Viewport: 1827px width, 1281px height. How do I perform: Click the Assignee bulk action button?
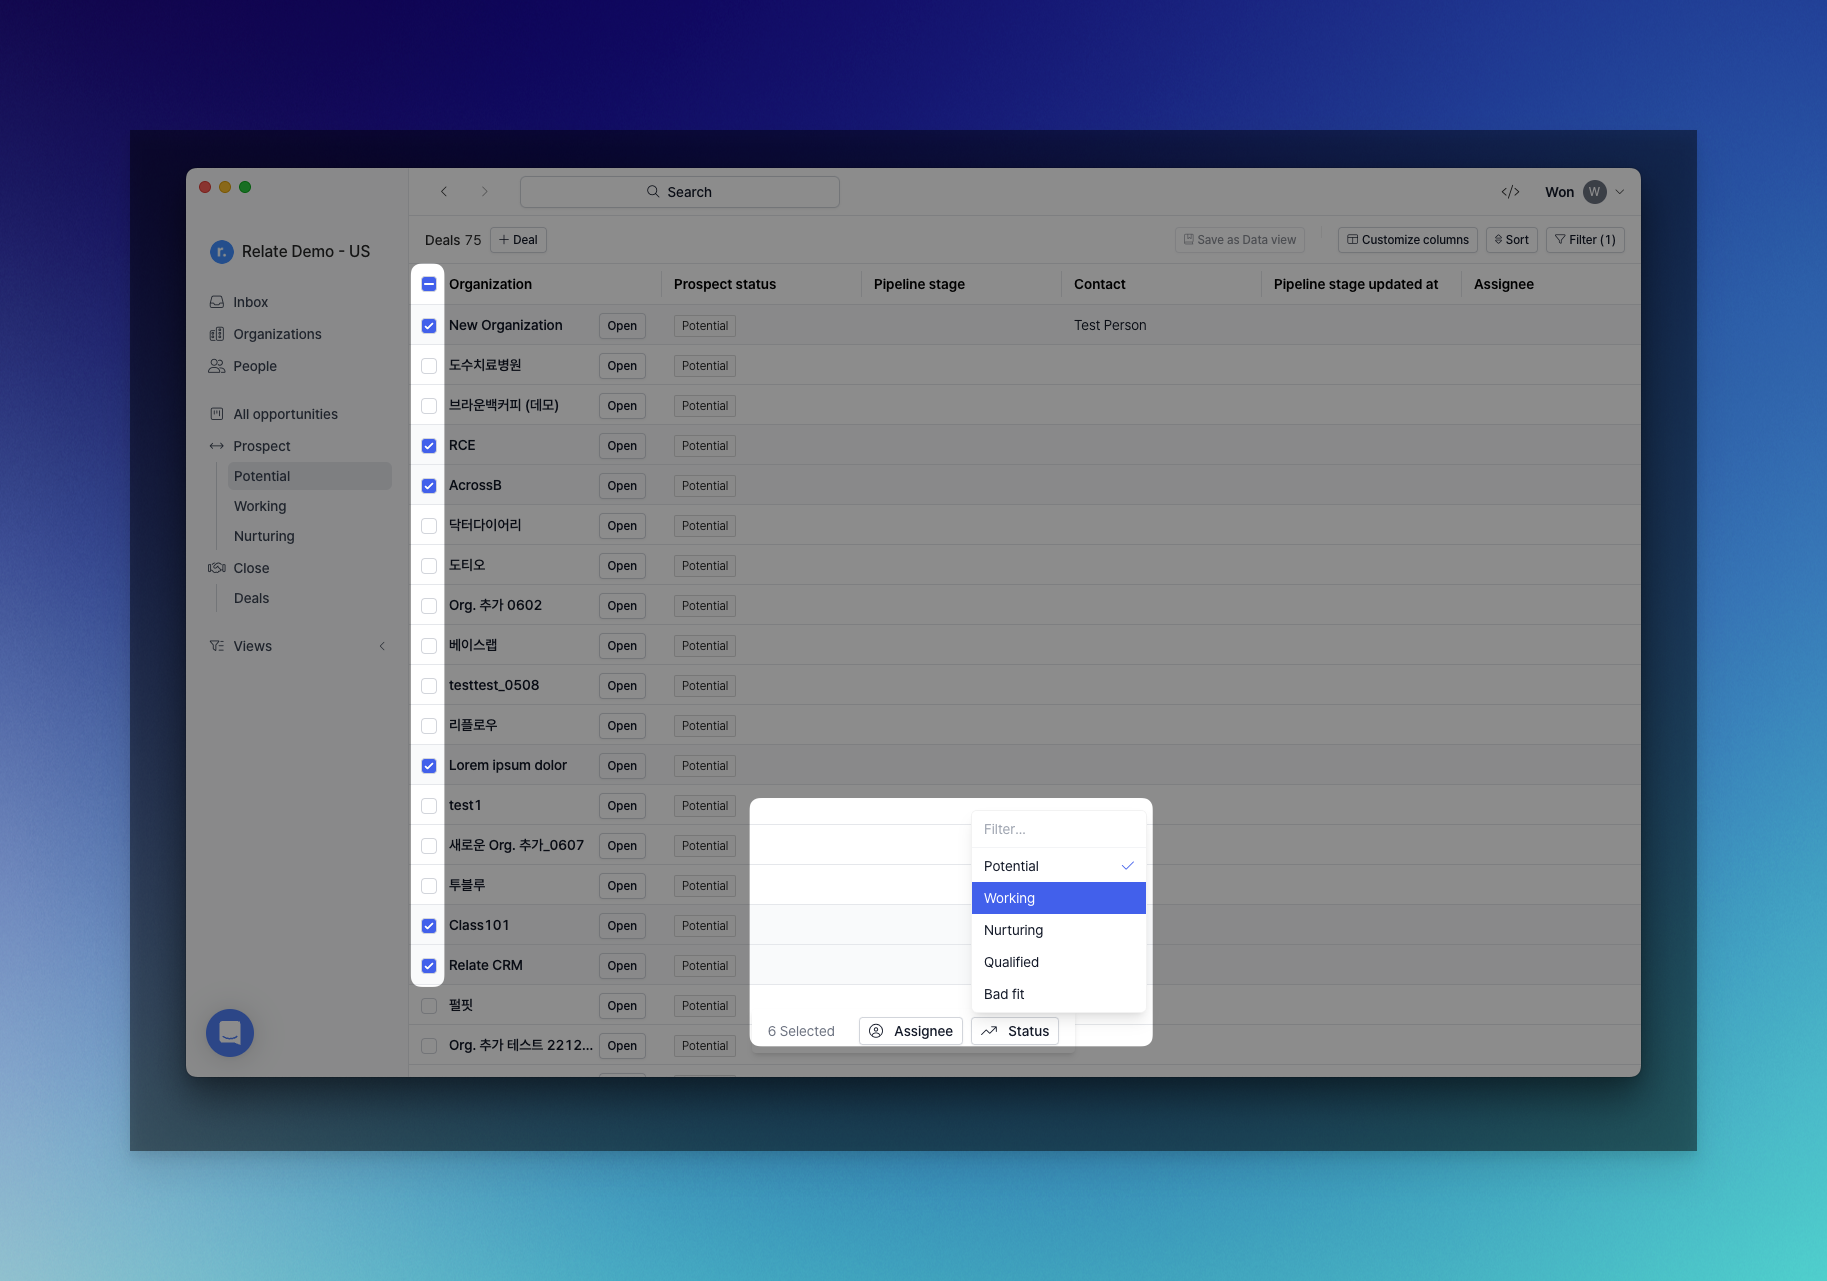tap(911, 1031)
